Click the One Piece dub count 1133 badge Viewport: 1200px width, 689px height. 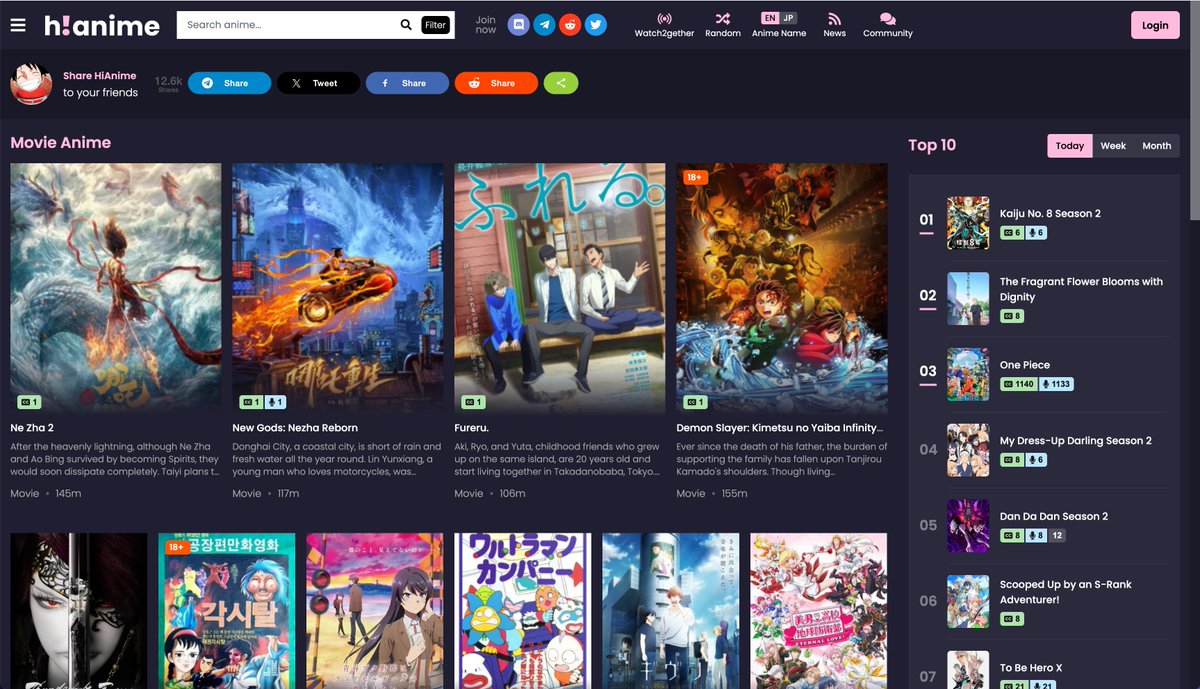(1055, 384)
